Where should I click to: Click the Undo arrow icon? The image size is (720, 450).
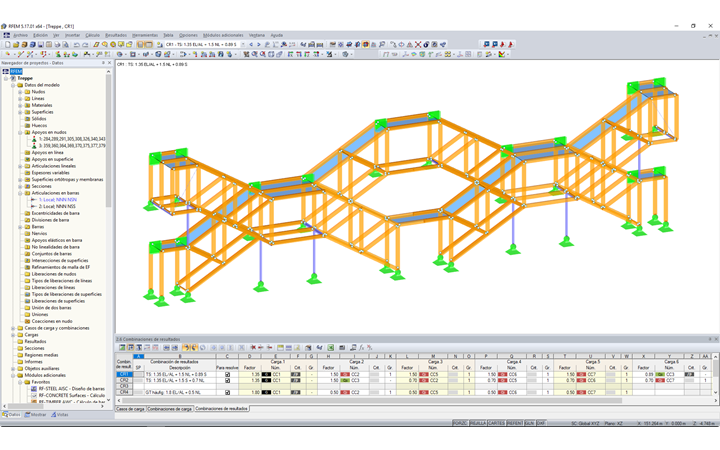tap(77, 45)
